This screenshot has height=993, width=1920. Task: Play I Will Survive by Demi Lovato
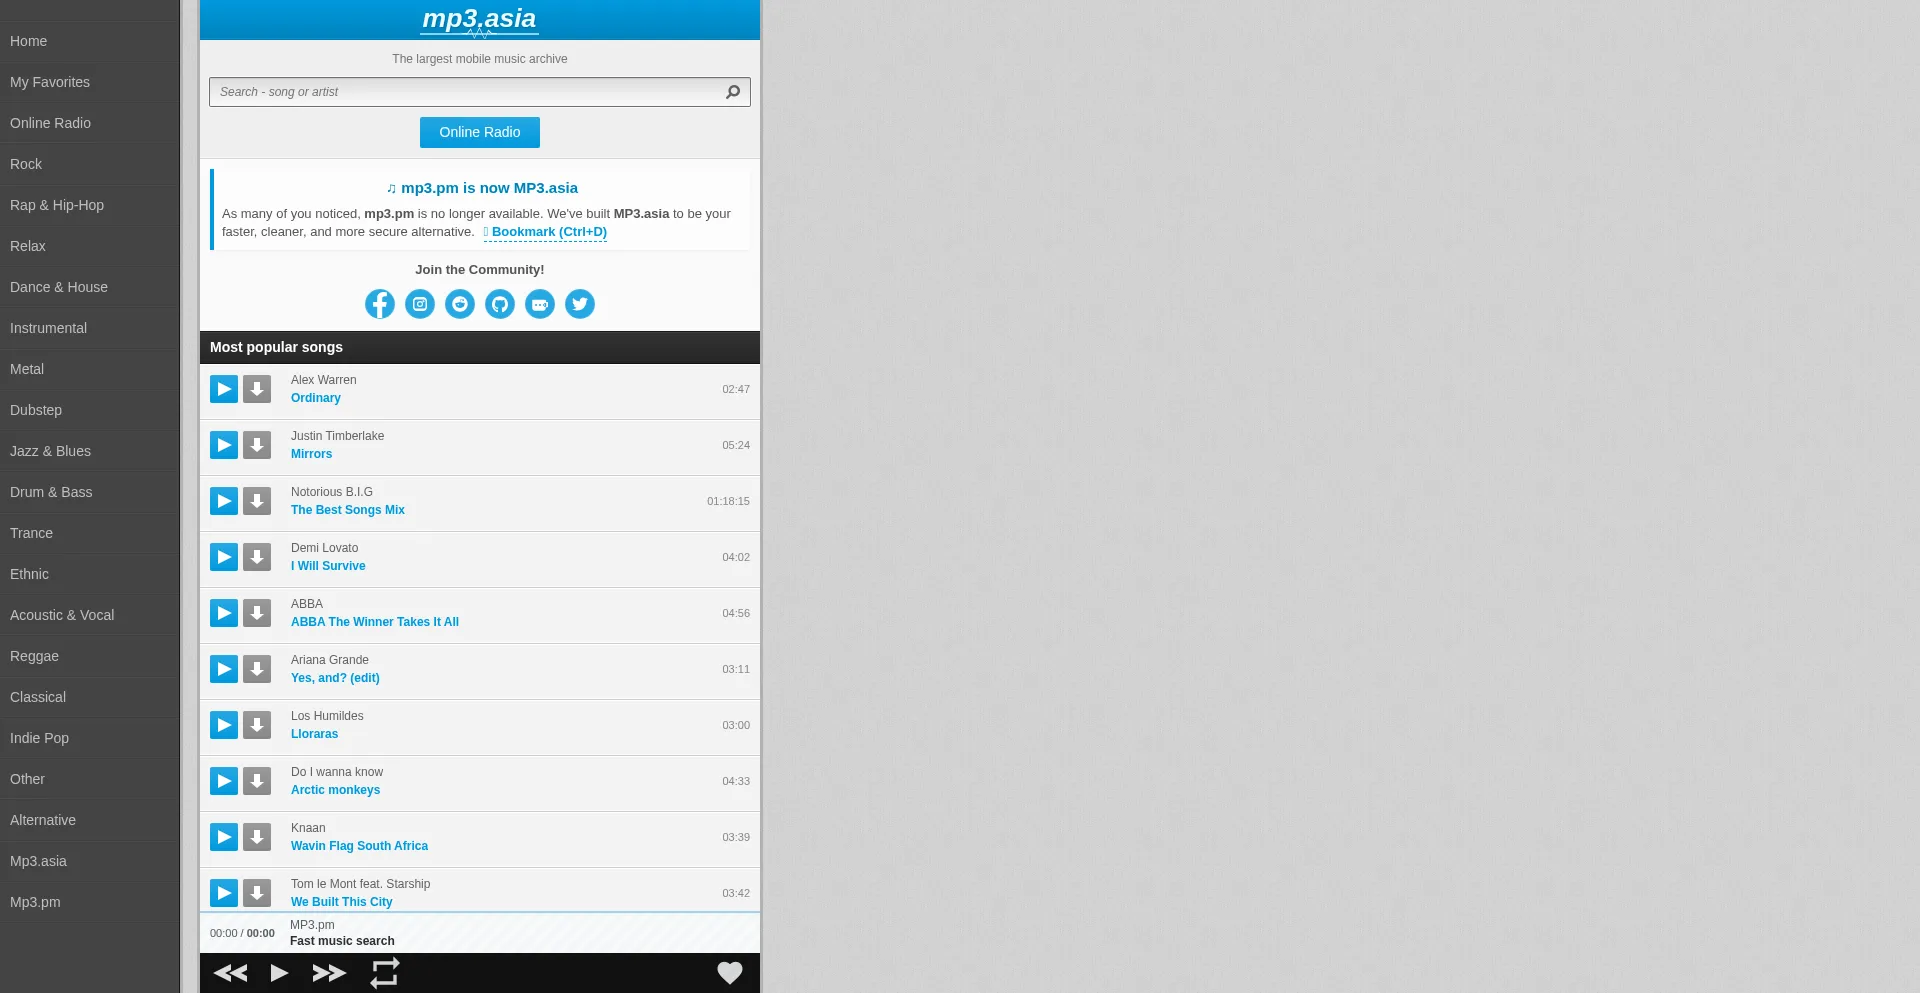[x=224, y=557]
